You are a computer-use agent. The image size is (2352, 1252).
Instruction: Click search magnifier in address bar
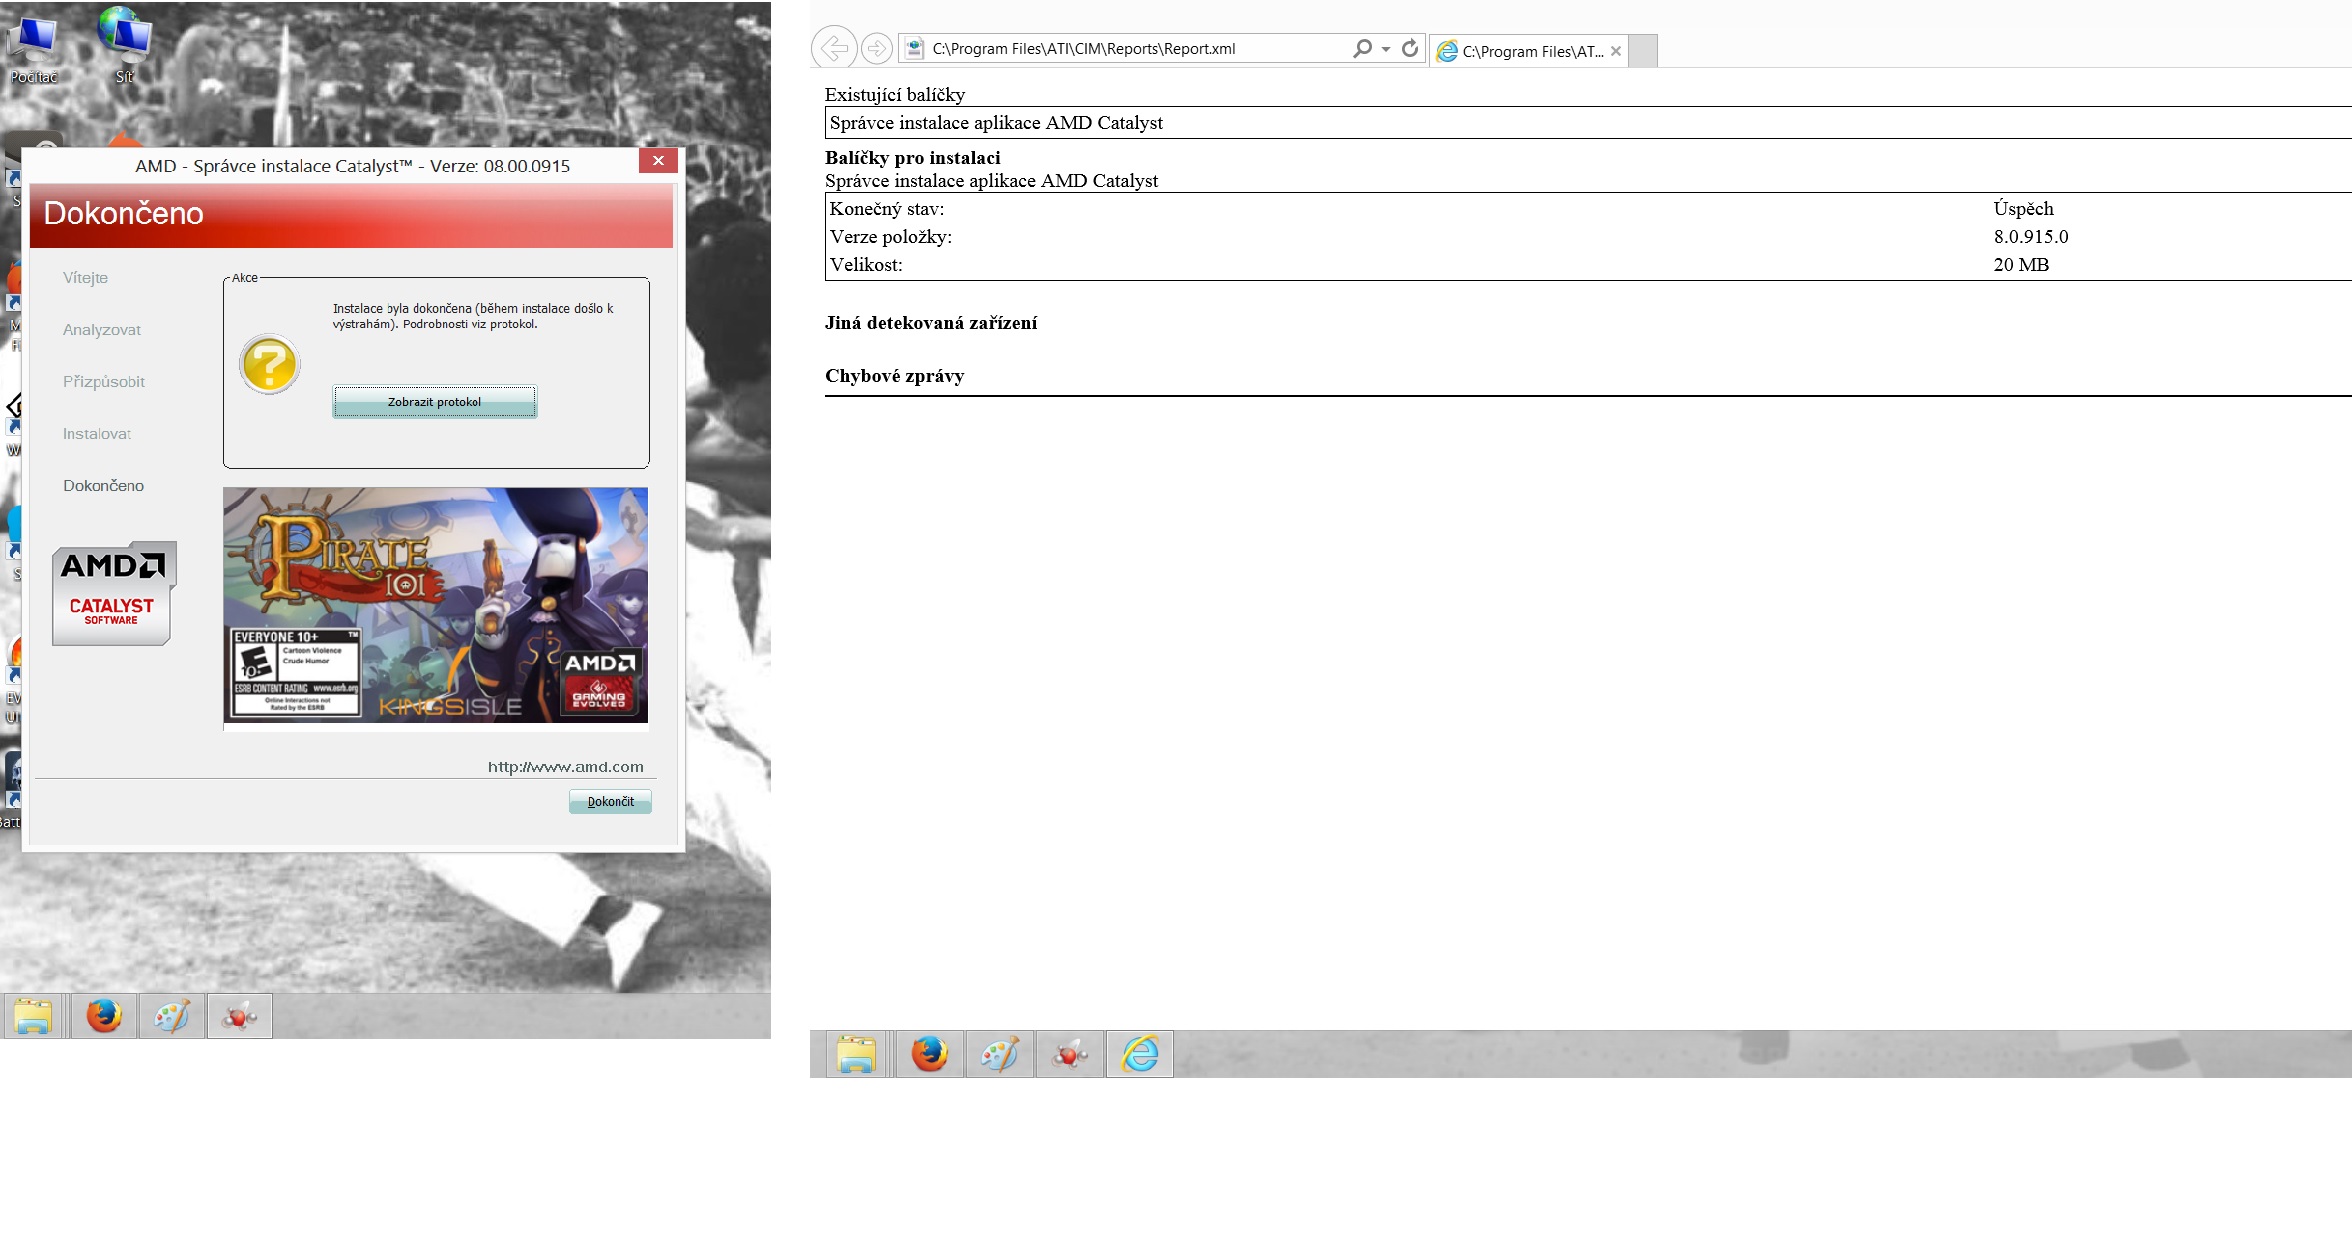[1362, 48]
